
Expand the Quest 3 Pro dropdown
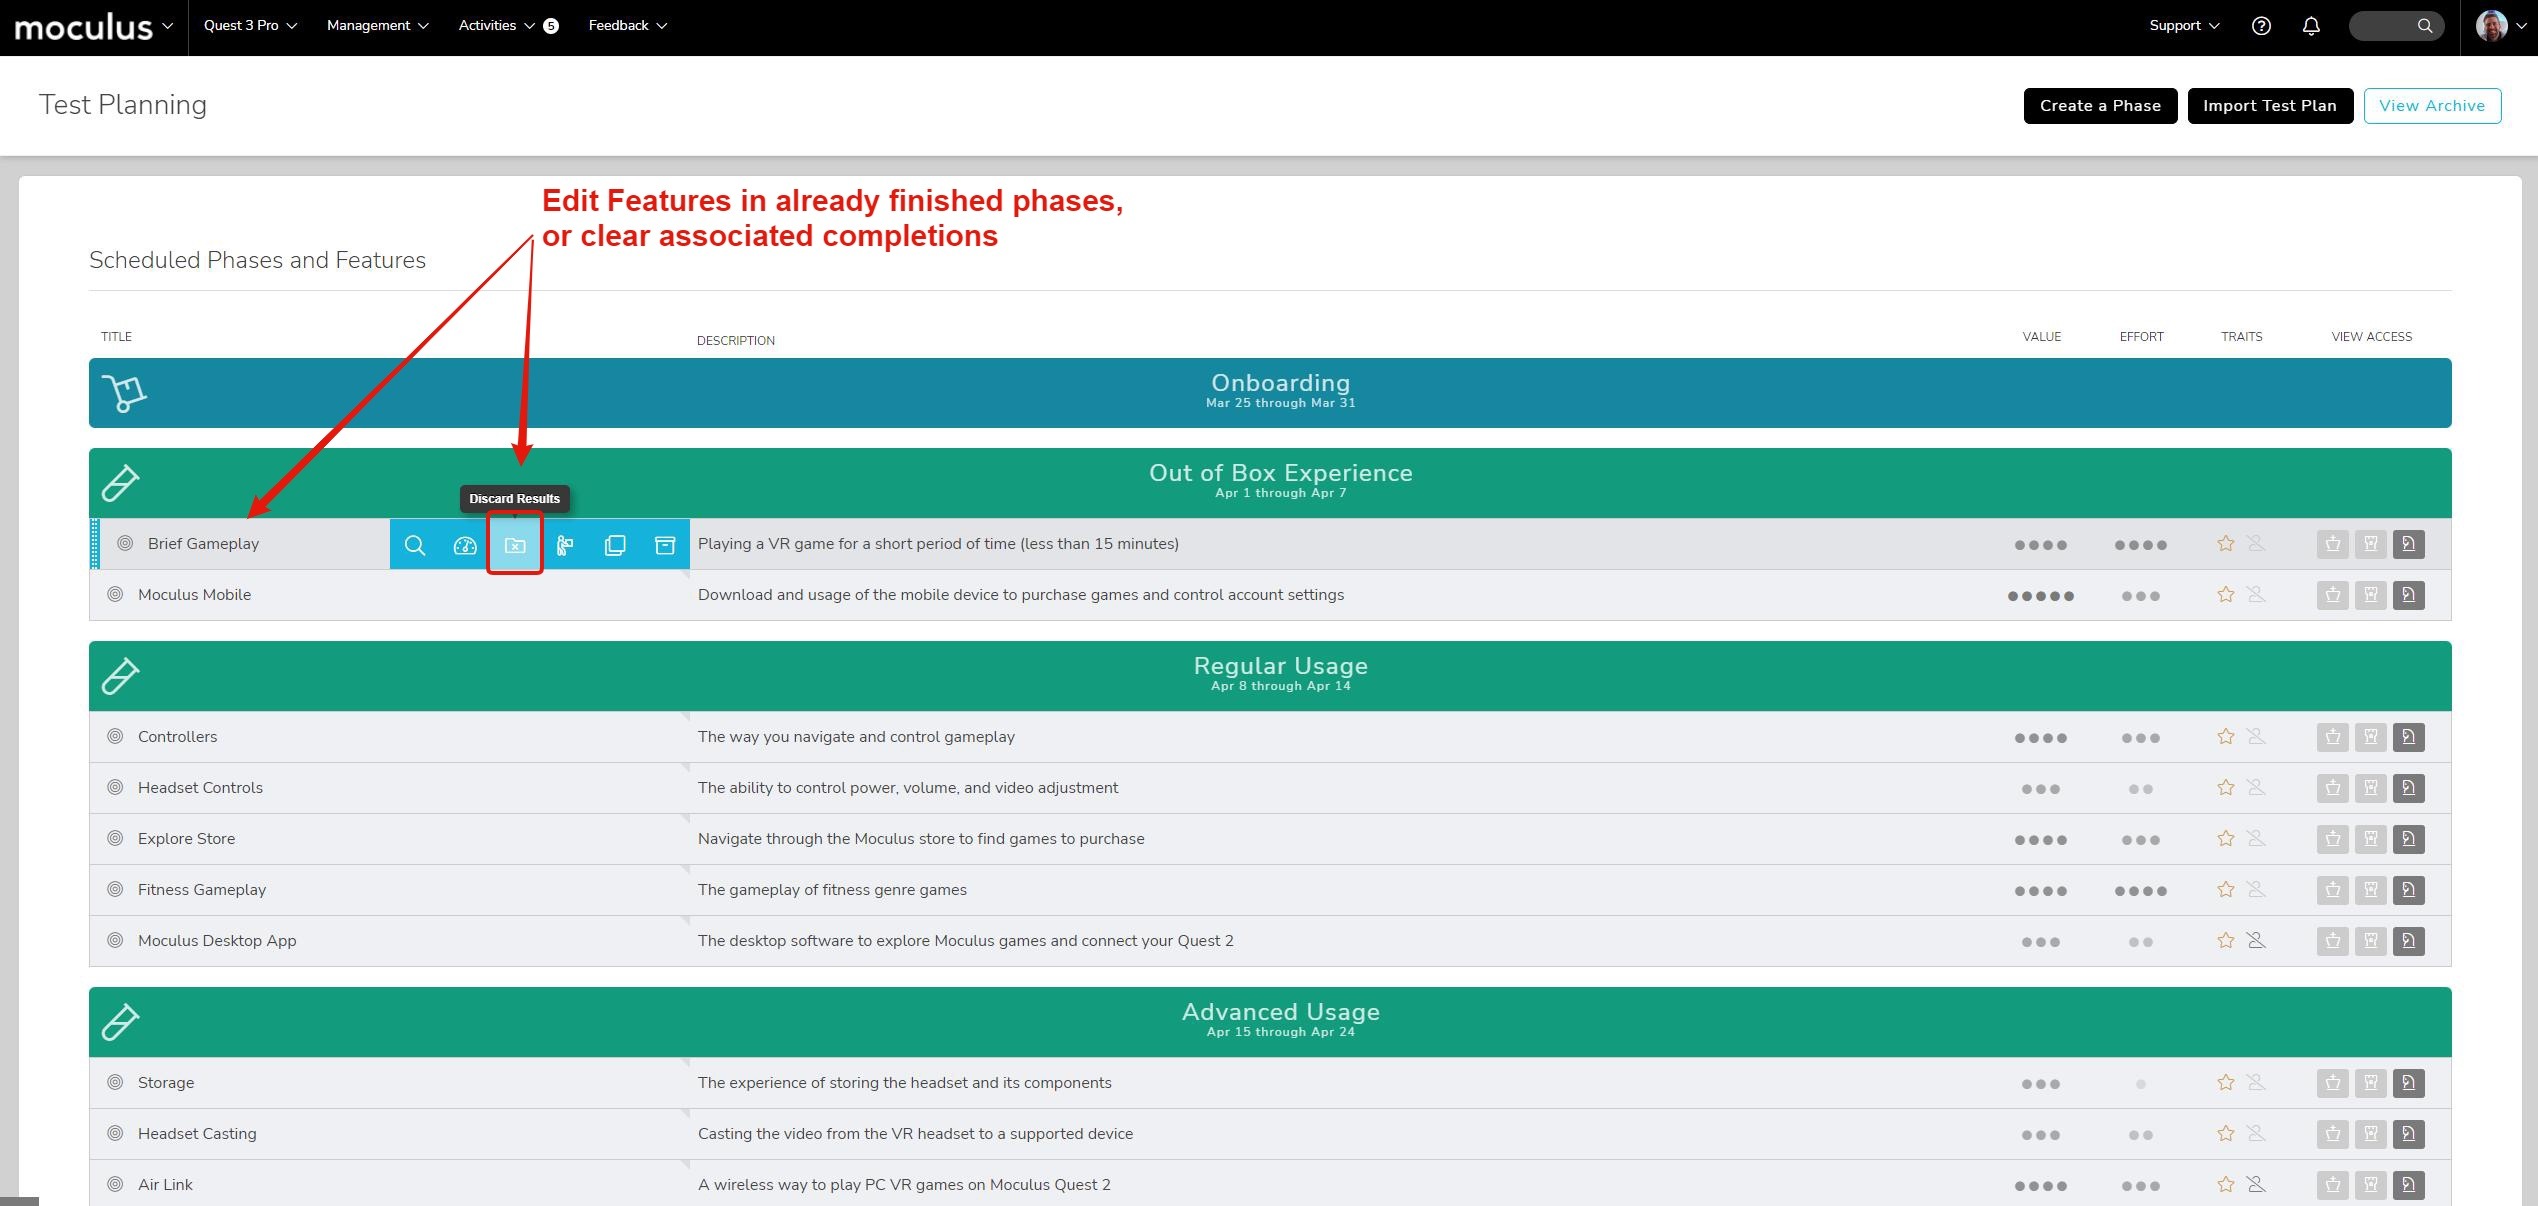[250, 26]
